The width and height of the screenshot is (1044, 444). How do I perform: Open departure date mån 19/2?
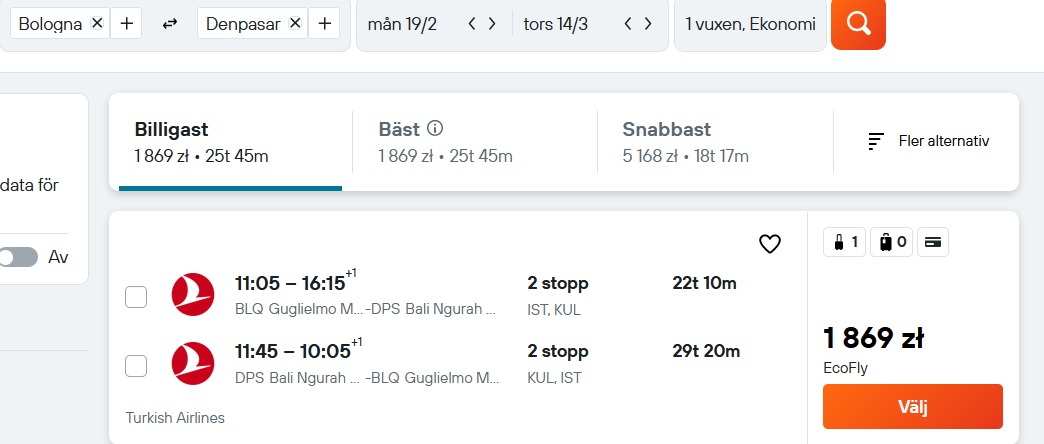pyautogui.click(x=402, y=25)
